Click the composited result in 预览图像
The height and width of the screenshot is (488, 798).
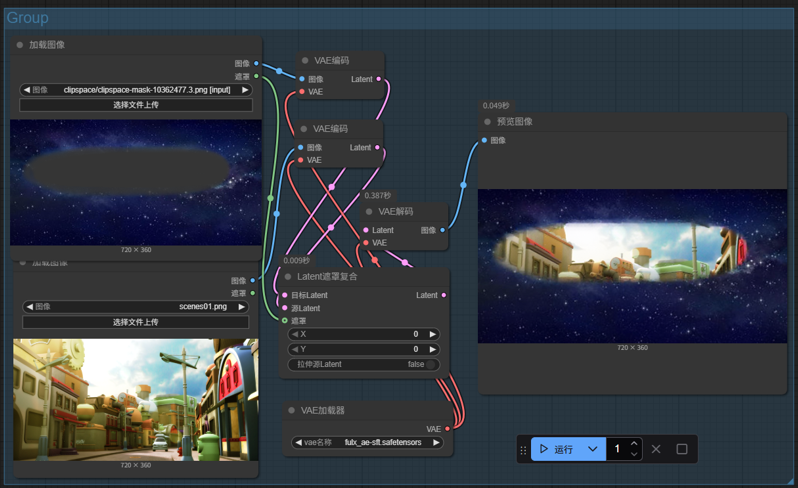click(632, 266)
